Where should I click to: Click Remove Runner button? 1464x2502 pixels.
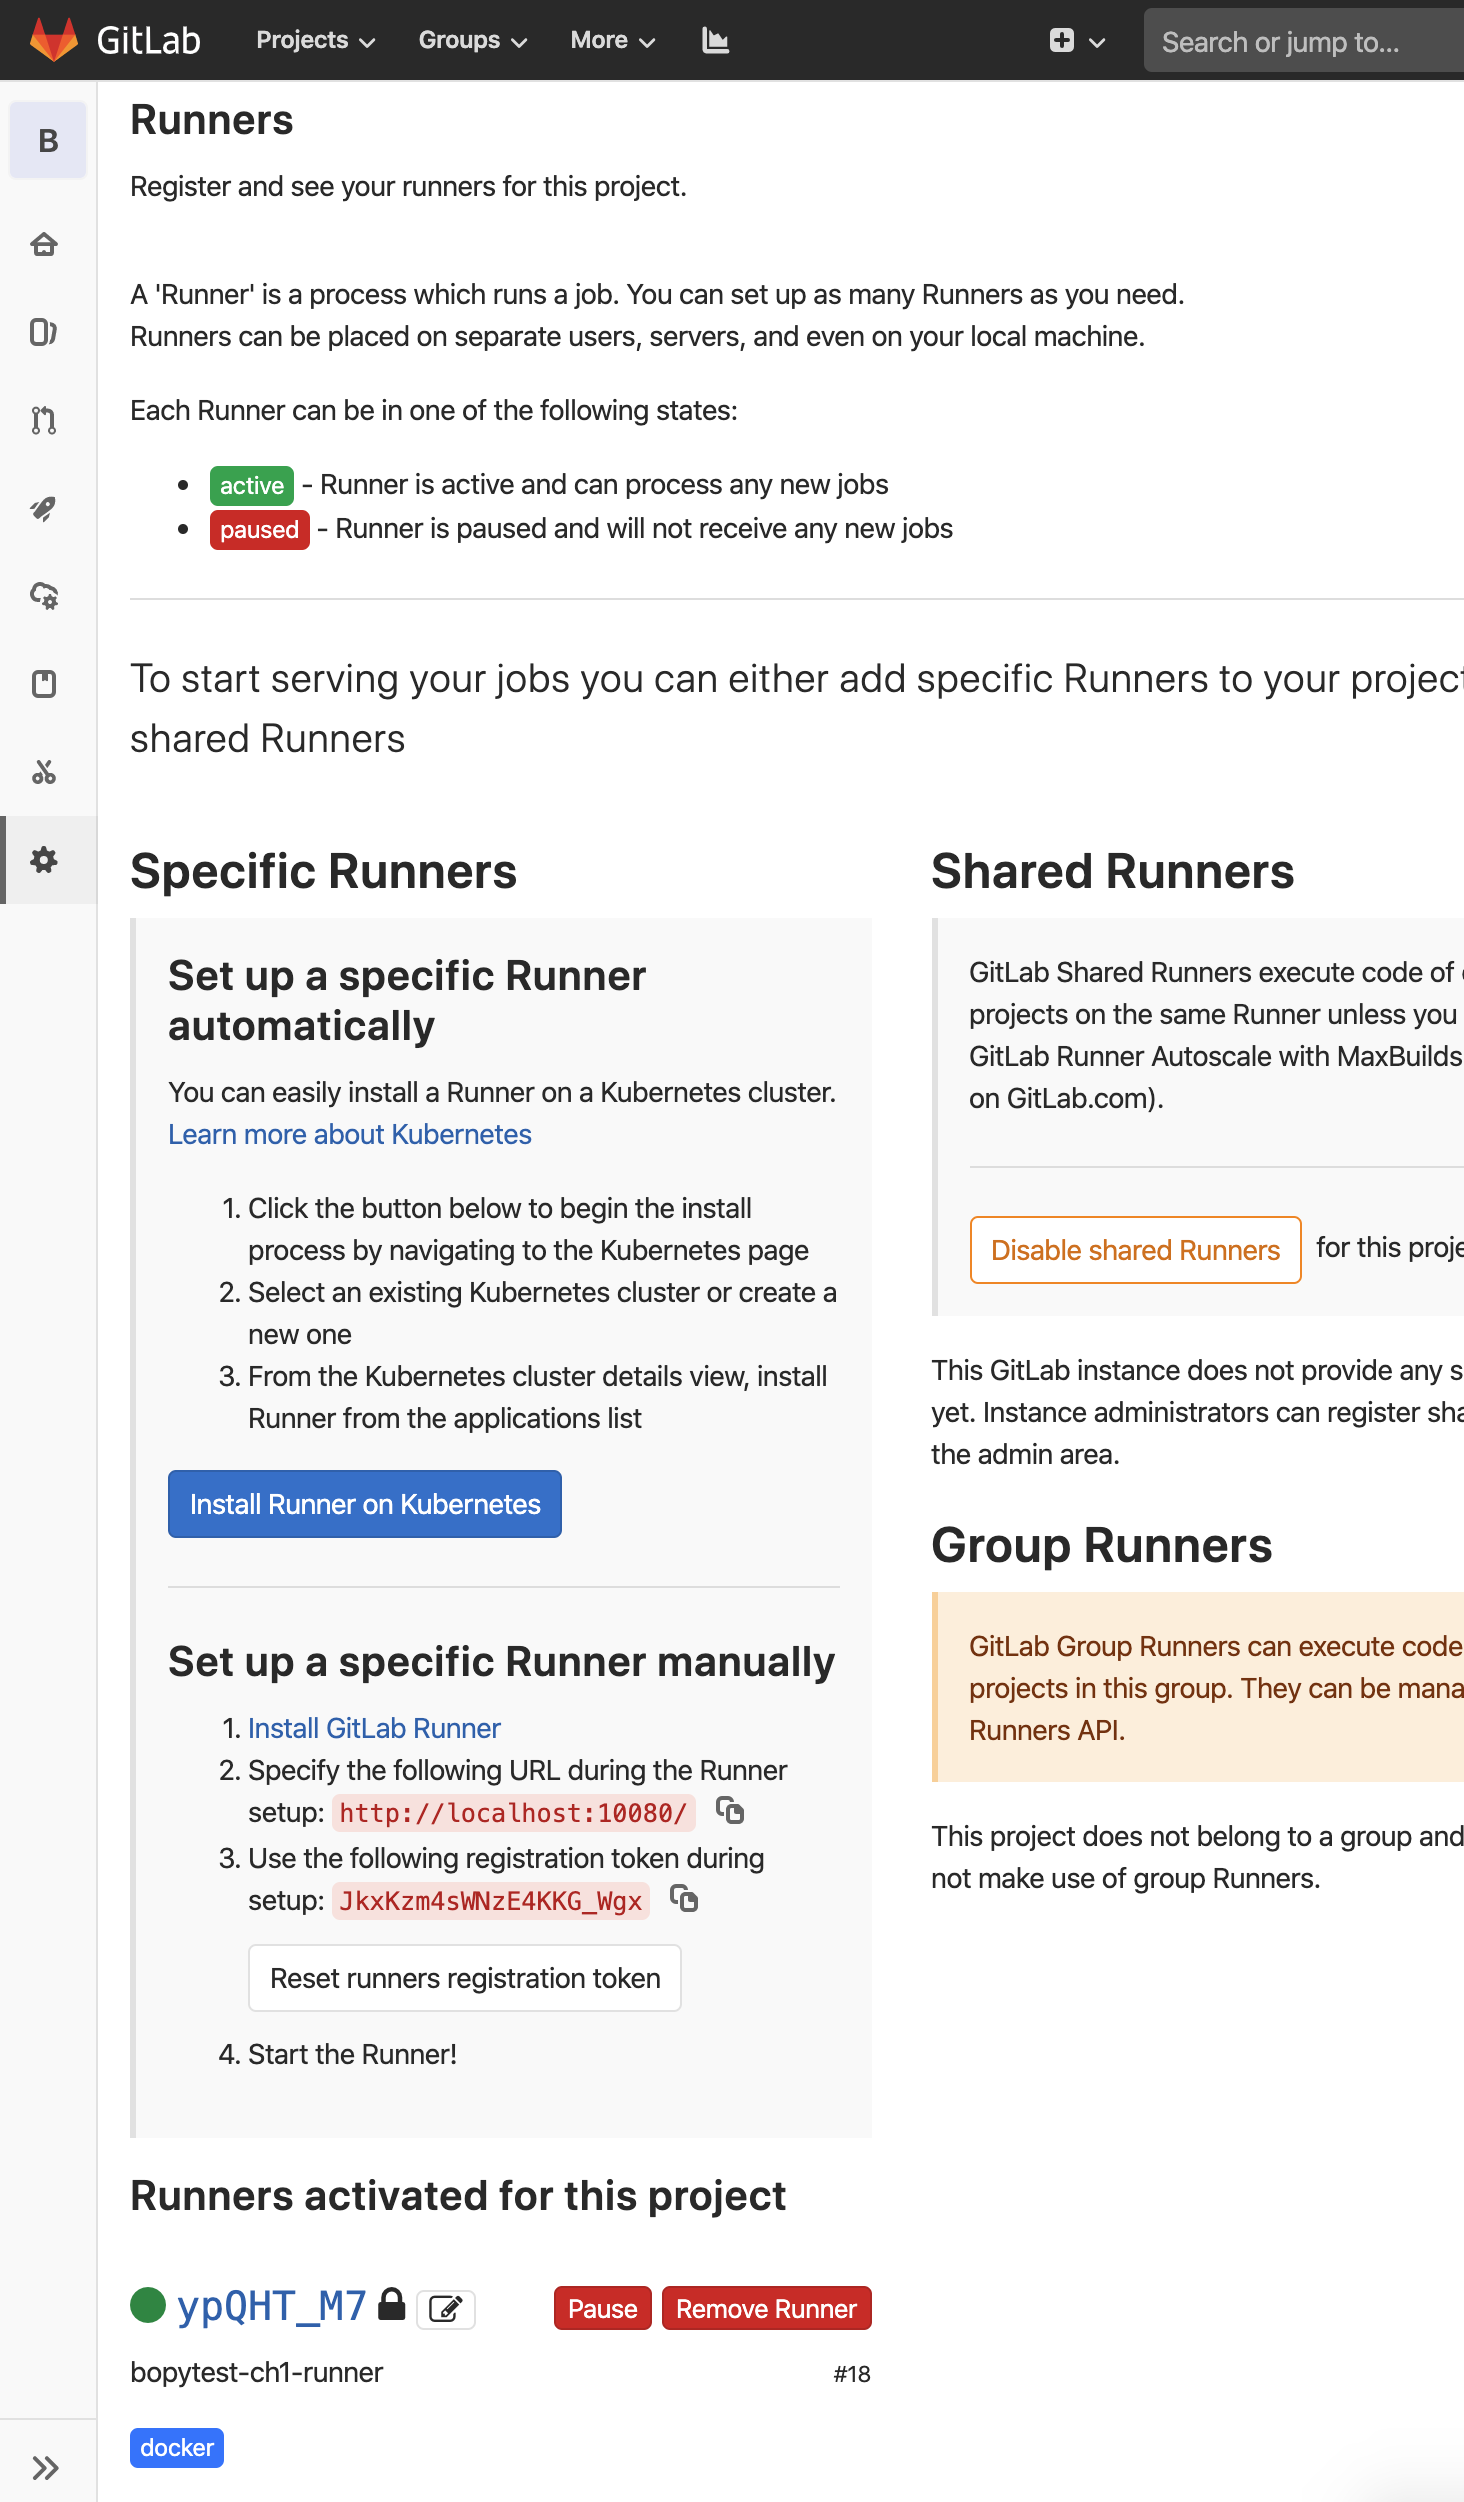click(767, 2308)
